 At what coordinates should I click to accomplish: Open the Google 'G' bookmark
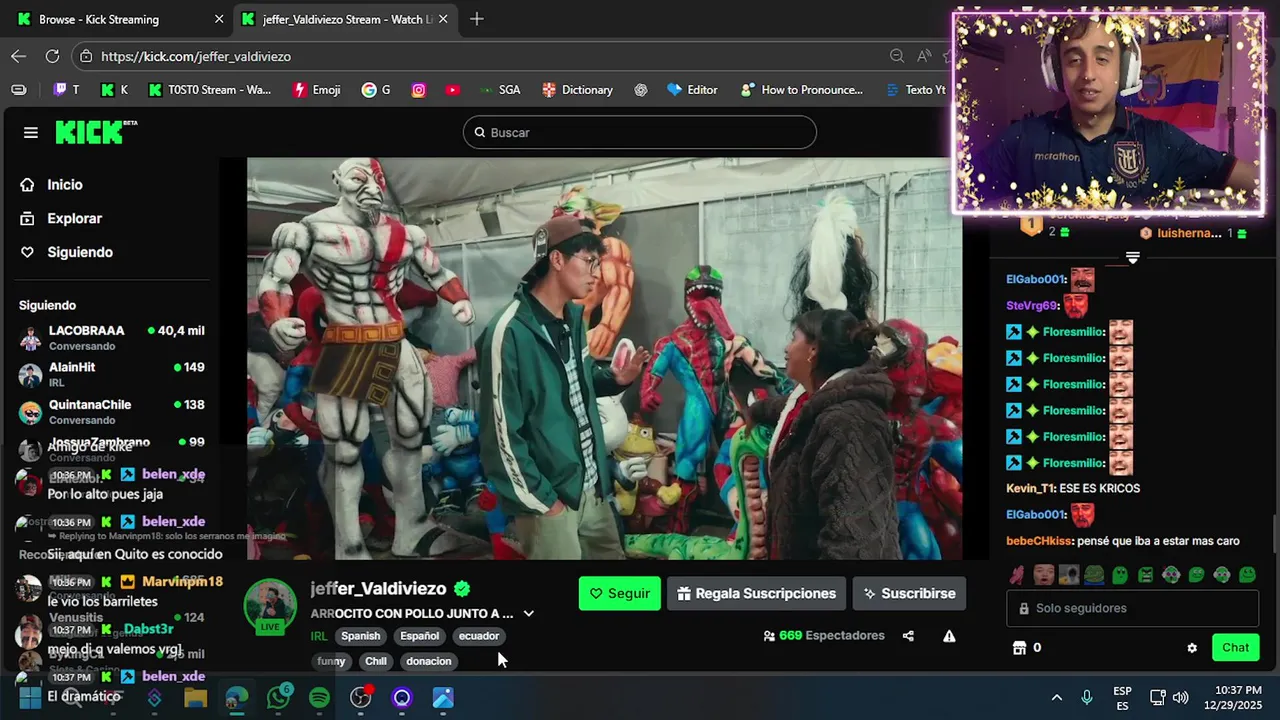click(376, 90)
